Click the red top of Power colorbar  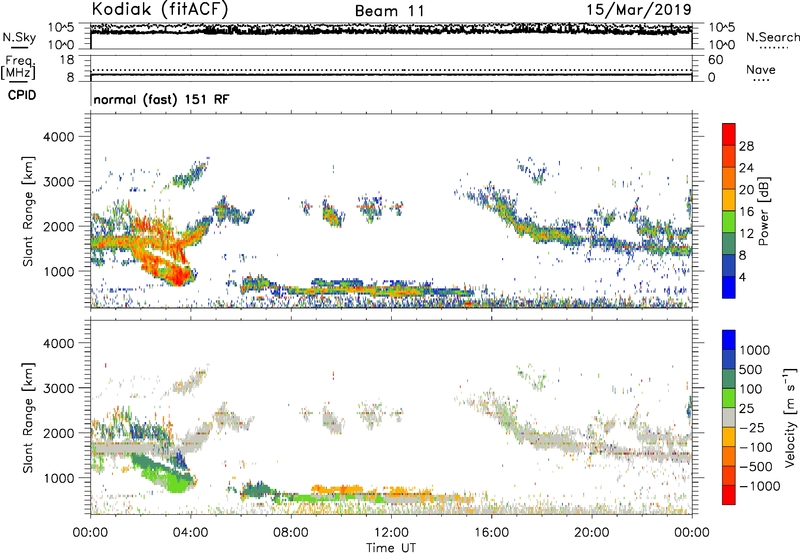pos(729,134)
